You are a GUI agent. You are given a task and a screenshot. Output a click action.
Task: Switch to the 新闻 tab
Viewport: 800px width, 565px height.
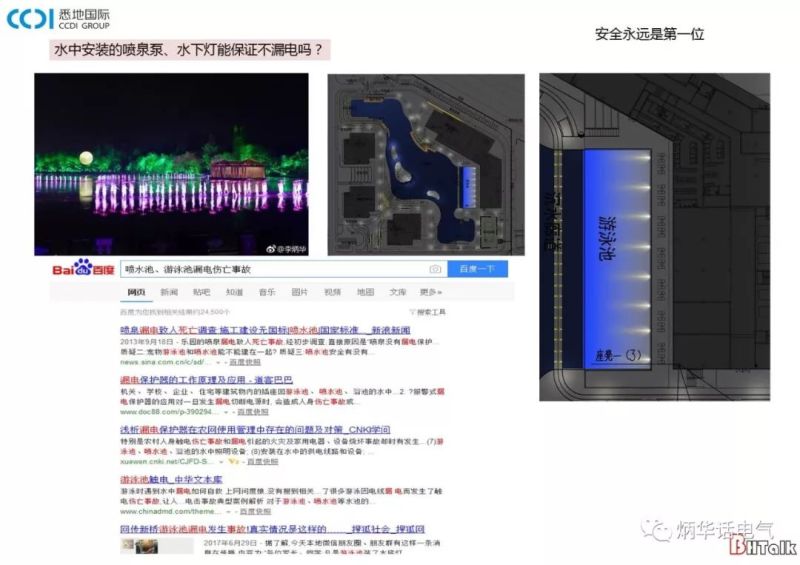(x=169, y=292)
